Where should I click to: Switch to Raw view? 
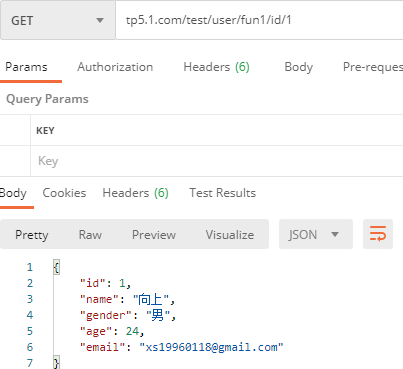[x=90, y=235]
